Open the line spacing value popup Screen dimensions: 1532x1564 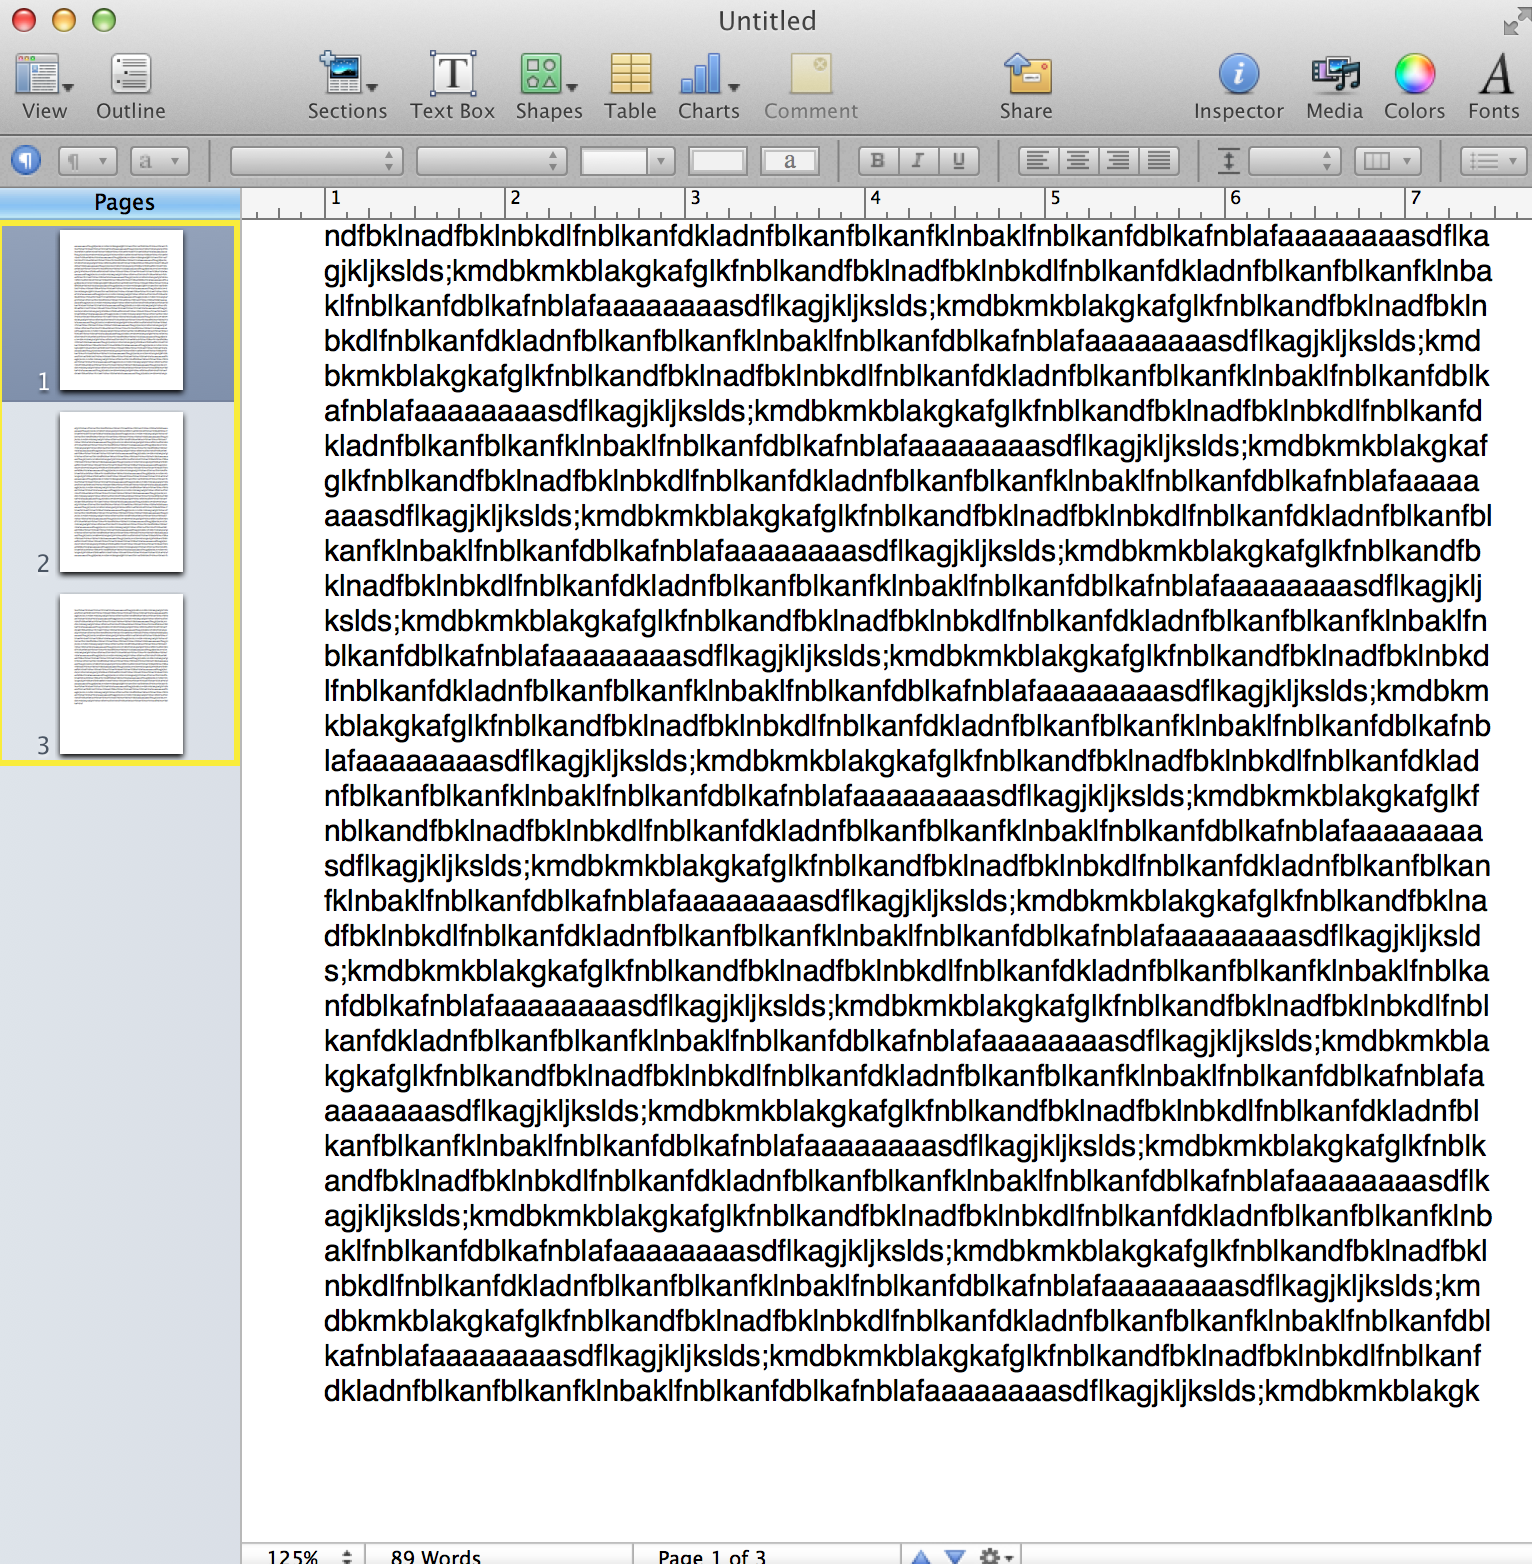click(1295, 160)
